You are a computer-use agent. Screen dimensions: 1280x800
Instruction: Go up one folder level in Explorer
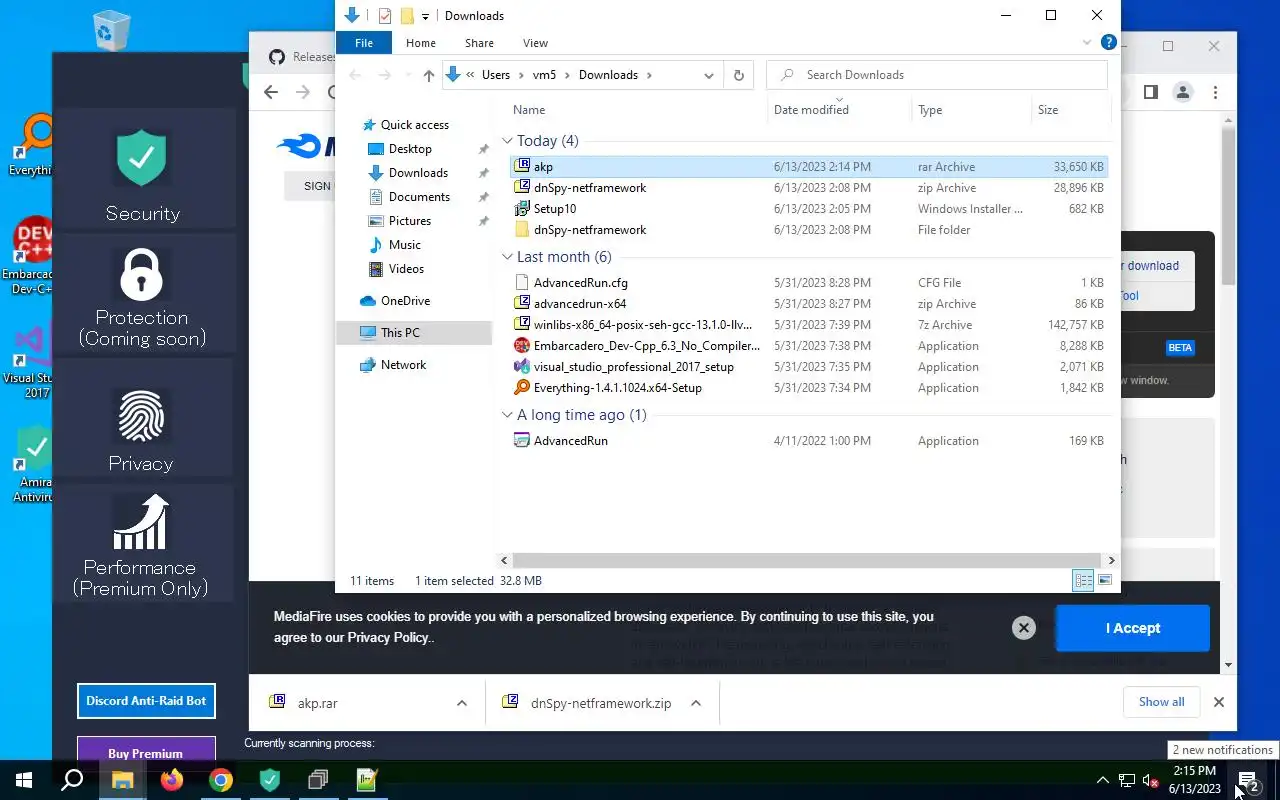pos(429,75)
